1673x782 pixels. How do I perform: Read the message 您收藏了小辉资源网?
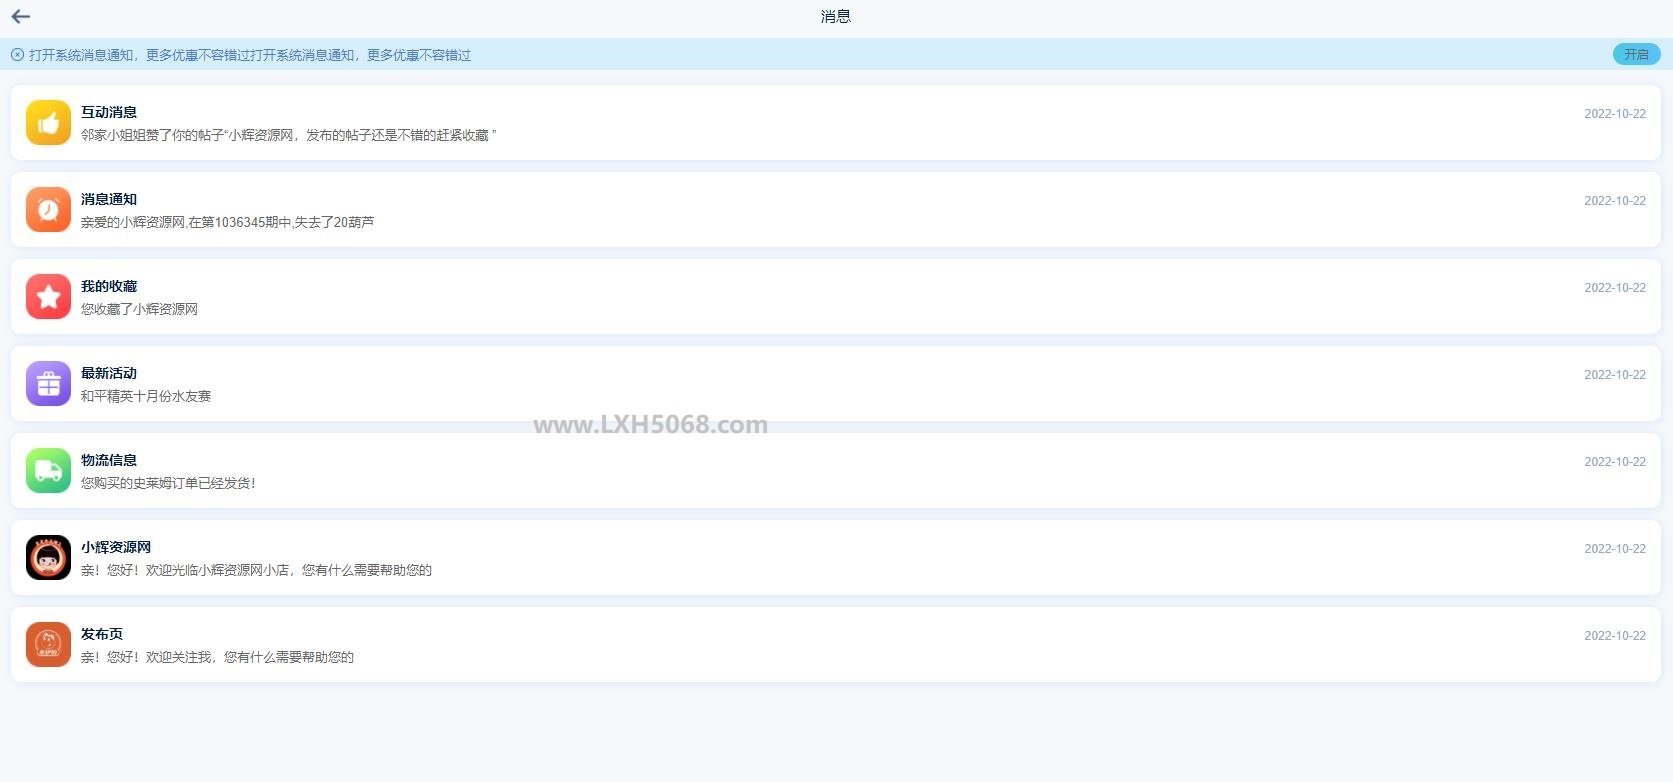(139, 309)
